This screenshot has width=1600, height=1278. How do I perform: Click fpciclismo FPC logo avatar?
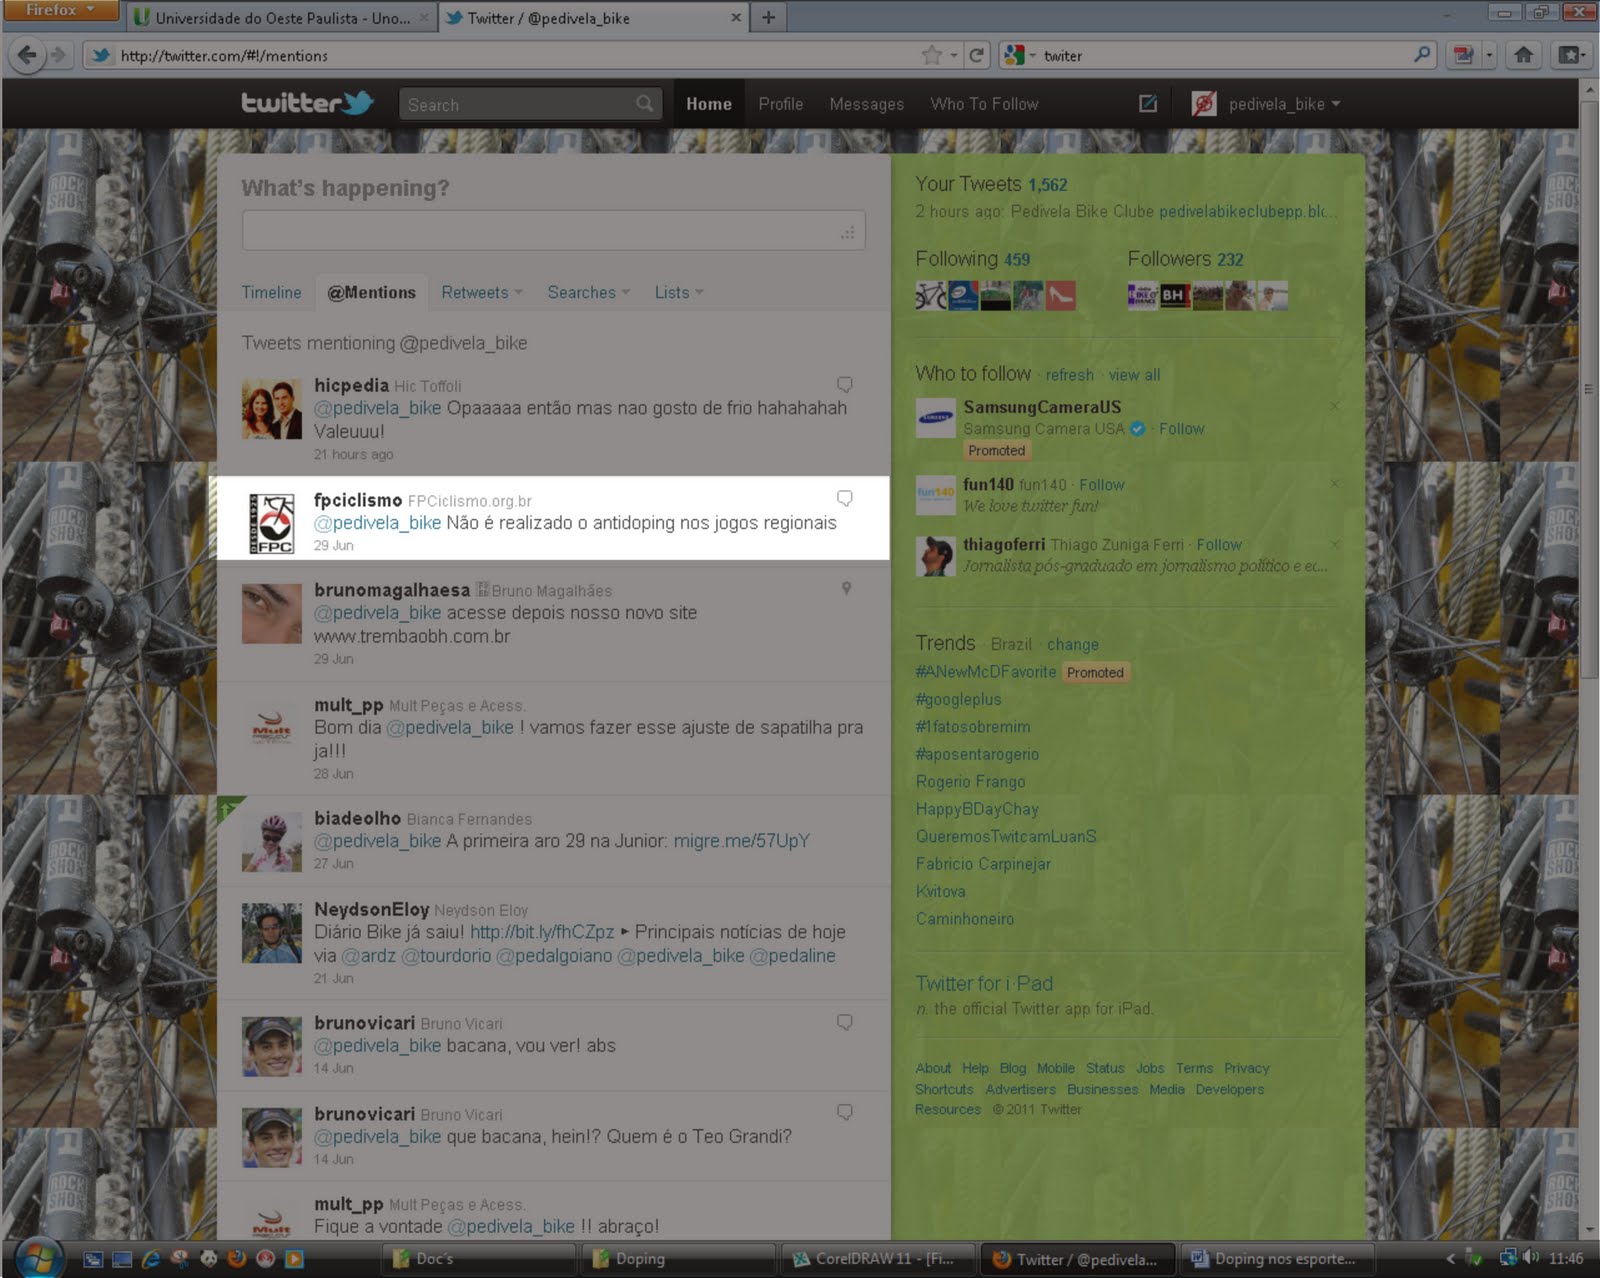coord(272,524)
